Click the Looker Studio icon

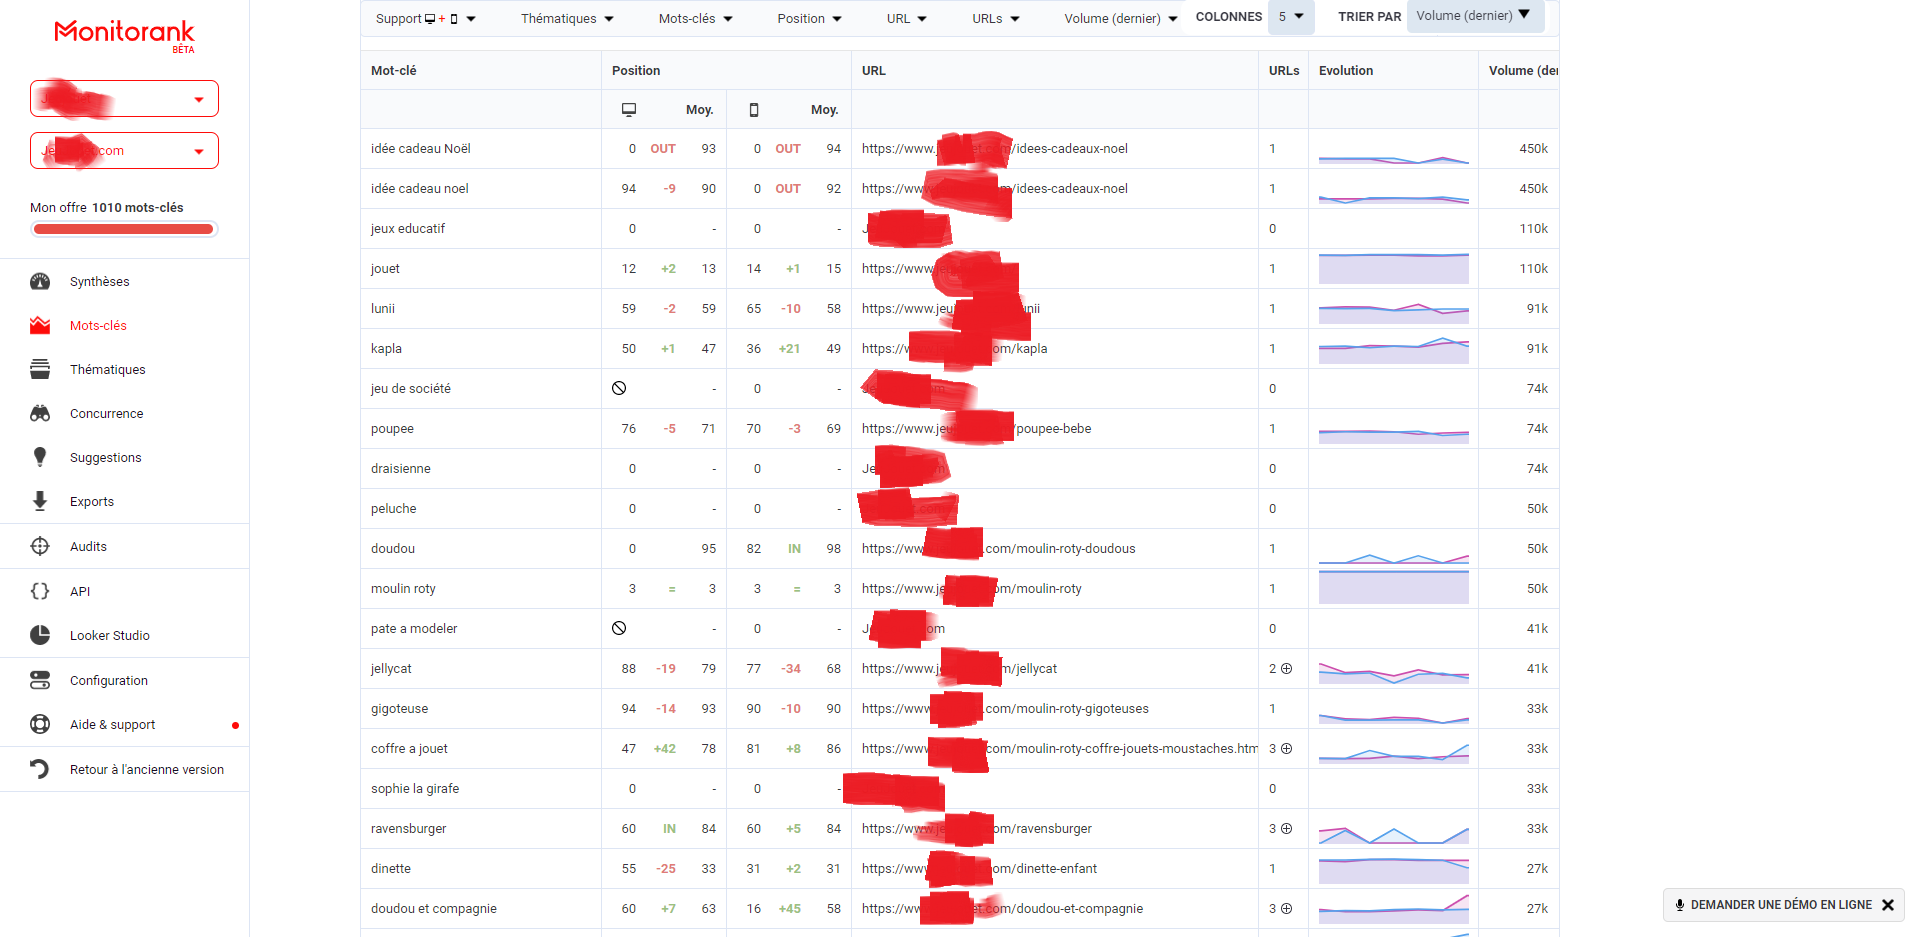coord(40,635)
